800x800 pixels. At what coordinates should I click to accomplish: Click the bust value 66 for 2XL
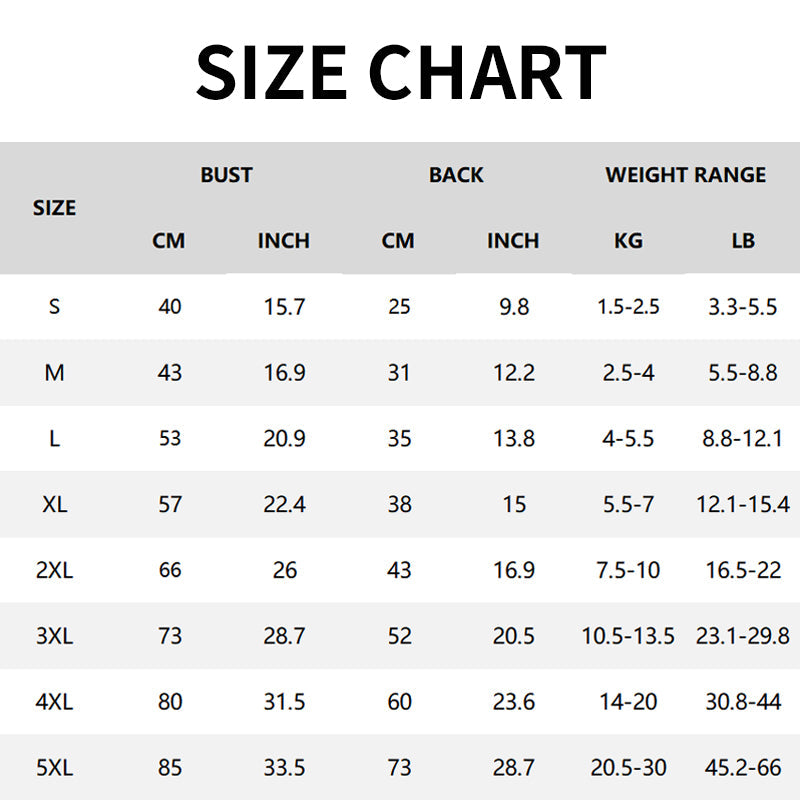pyautogui.click(x=170, y=570)
